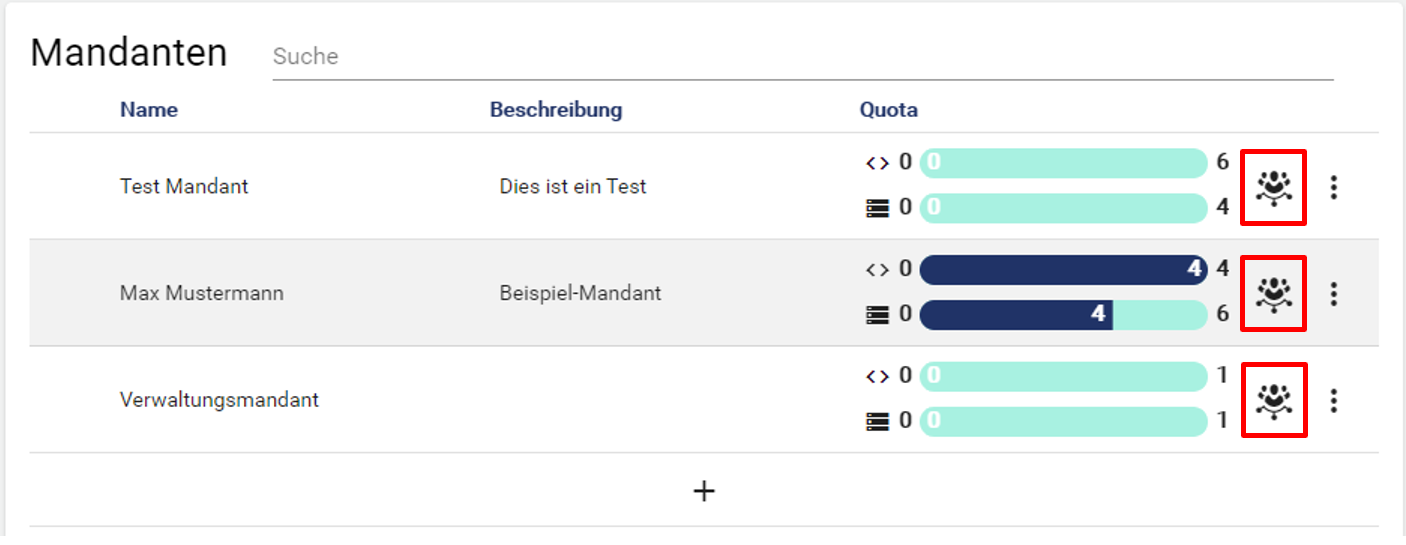Sort by the Name column header

(x=149, y=110)
